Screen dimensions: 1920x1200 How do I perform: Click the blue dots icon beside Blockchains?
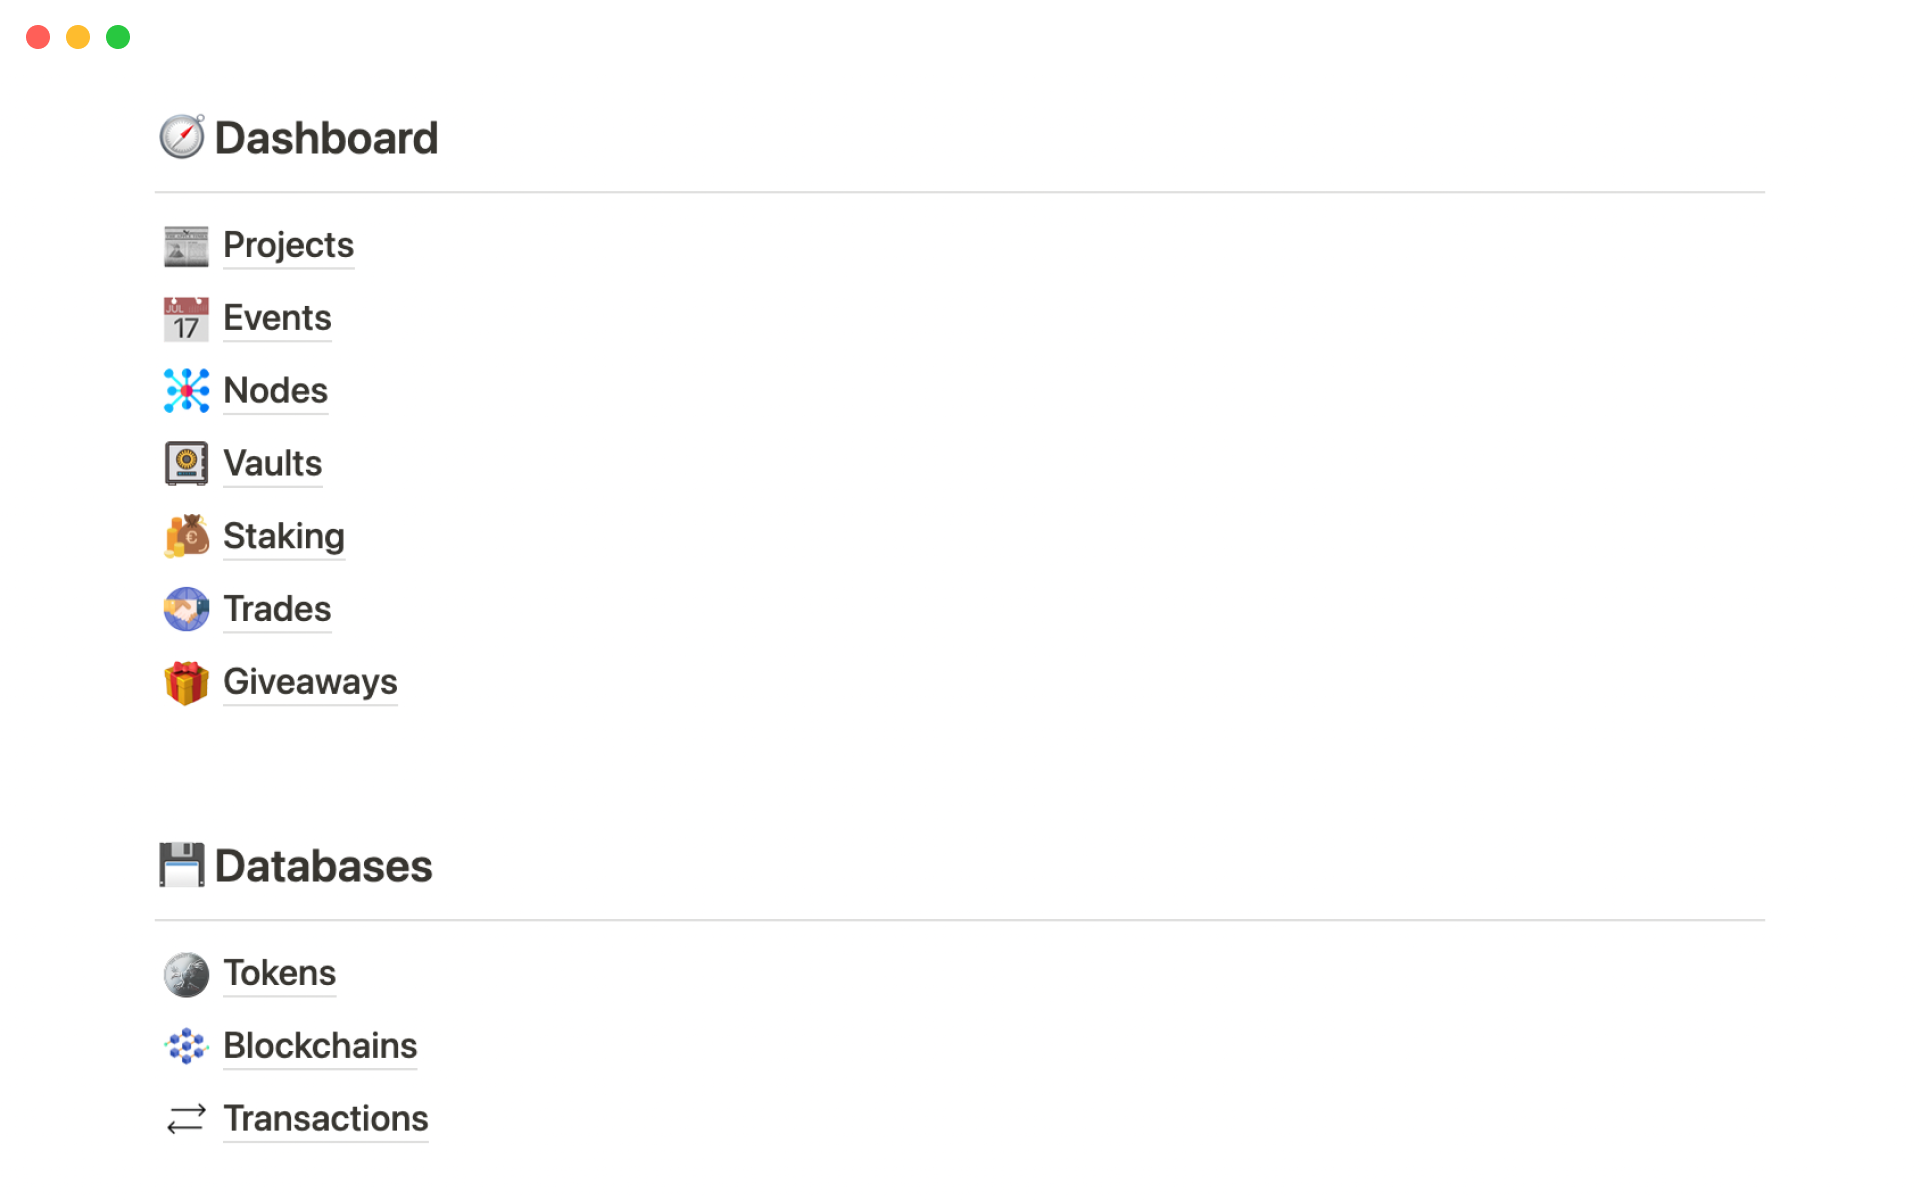pyautogui.click(x=186, y=1046)
